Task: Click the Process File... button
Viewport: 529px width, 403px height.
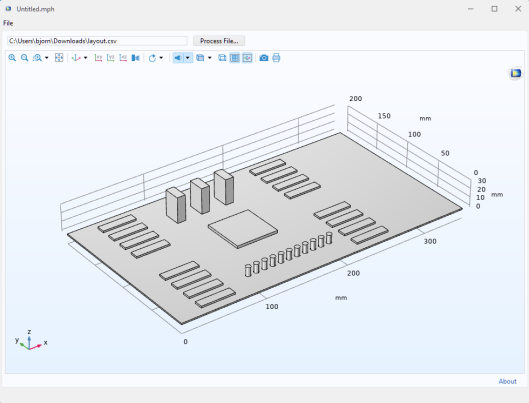Action: (x=219, y=41)
